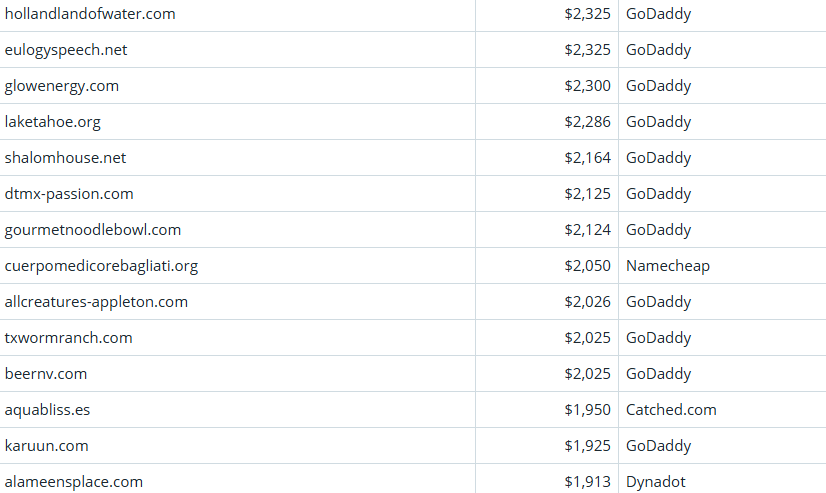Select the $1,913 price value
Image resolution: width=826 pixels, height=493 pixels.
pyautogui.click(x=587, y=482)
